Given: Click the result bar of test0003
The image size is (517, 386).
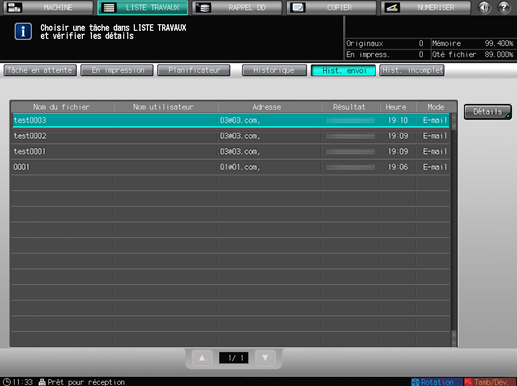Looking at the screenshot, I should pos(350,120).
